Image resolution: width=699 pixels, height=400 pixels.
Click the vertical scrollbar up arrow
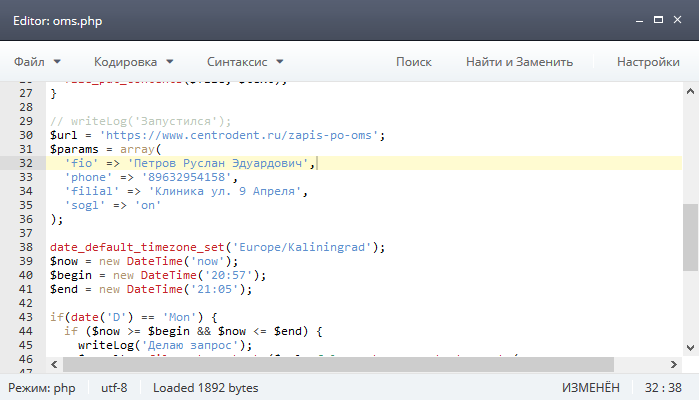(x=690, y=89)
